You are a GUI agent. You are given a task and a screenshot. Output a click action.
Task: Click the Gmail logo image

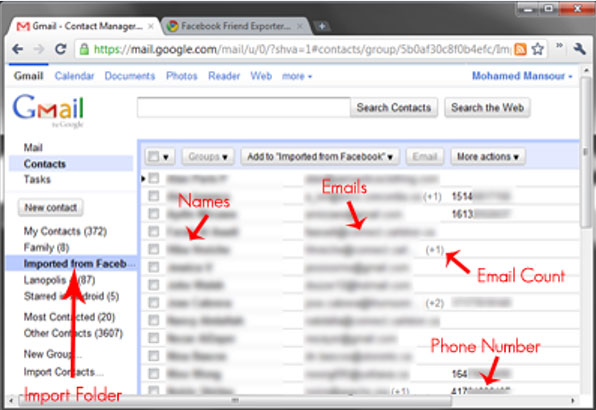48,111
